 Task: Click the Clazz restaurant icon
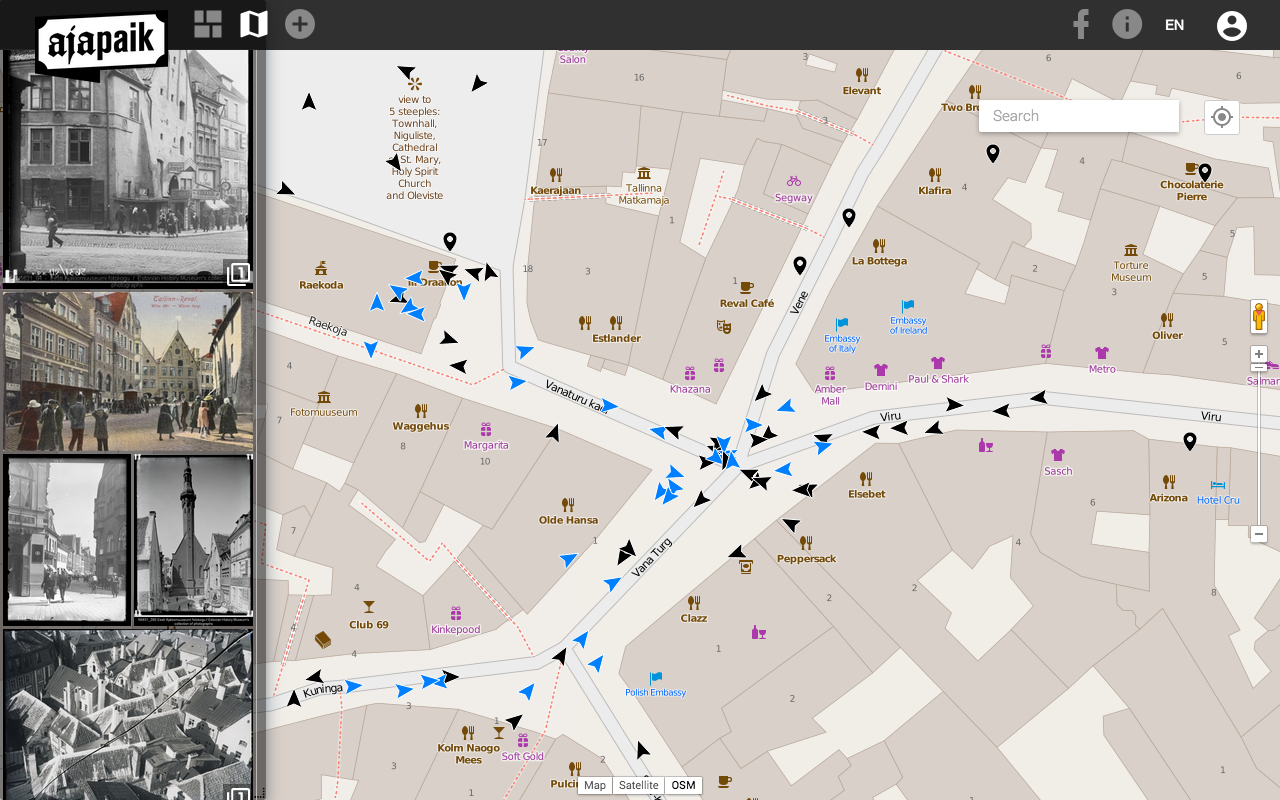[694, 602]
